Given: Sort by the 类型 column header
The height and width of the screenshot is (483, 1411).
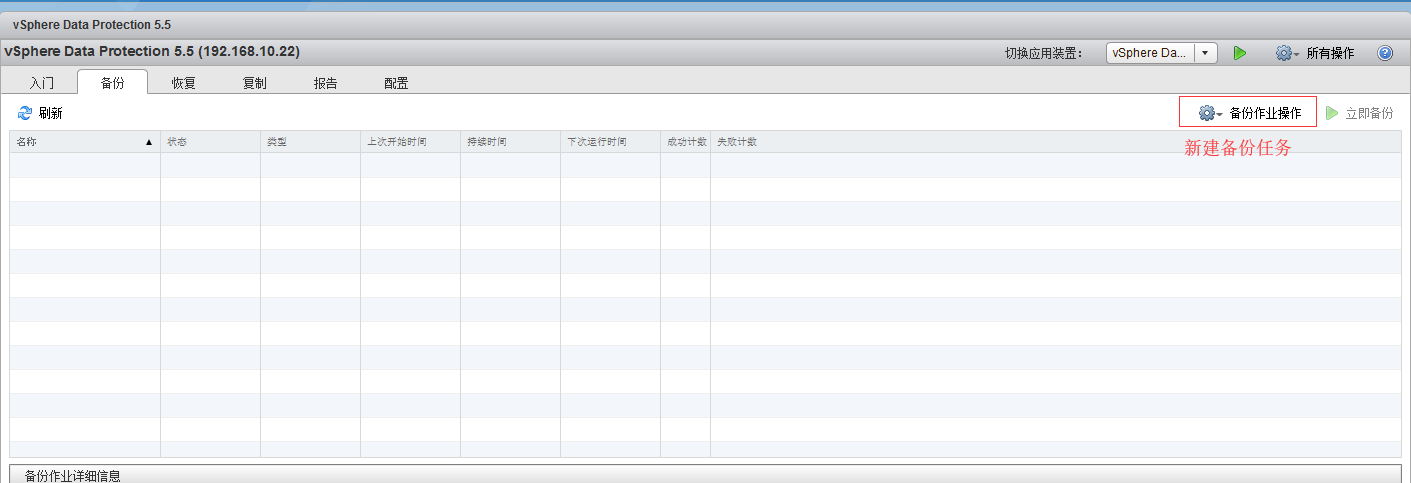Looking at the screenshot, I should (310, 142).
